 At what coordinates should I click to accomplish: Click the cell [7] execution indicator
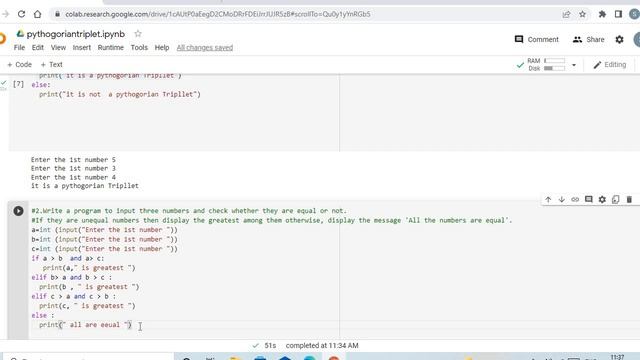(x=18, y=84)
